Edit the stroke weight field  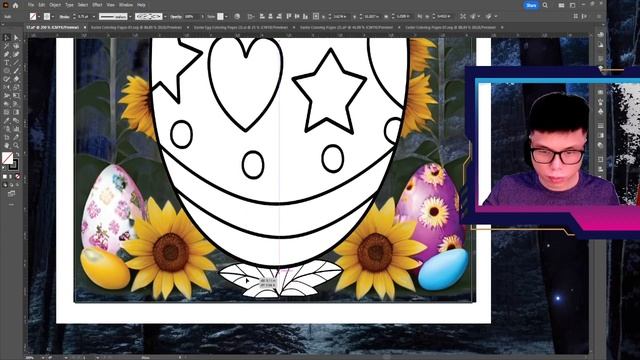[84, 16]
